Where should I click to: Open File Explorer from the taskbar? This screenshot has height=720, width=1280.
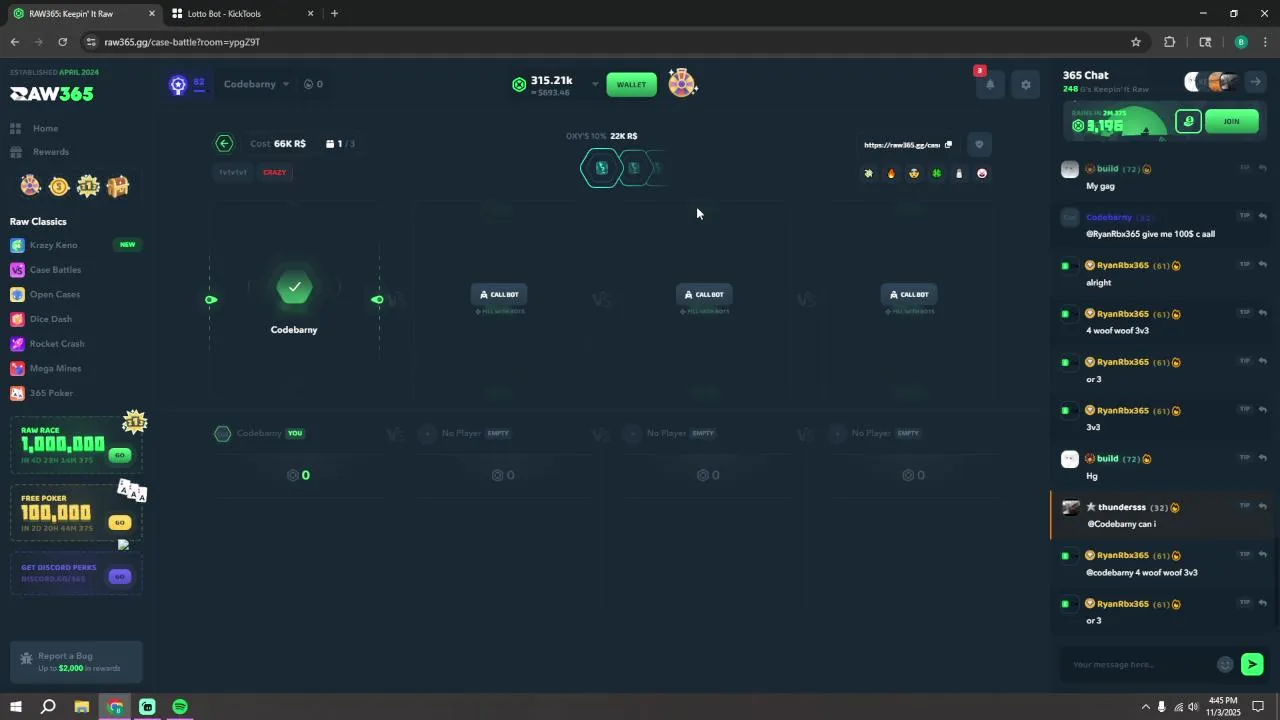82,707
